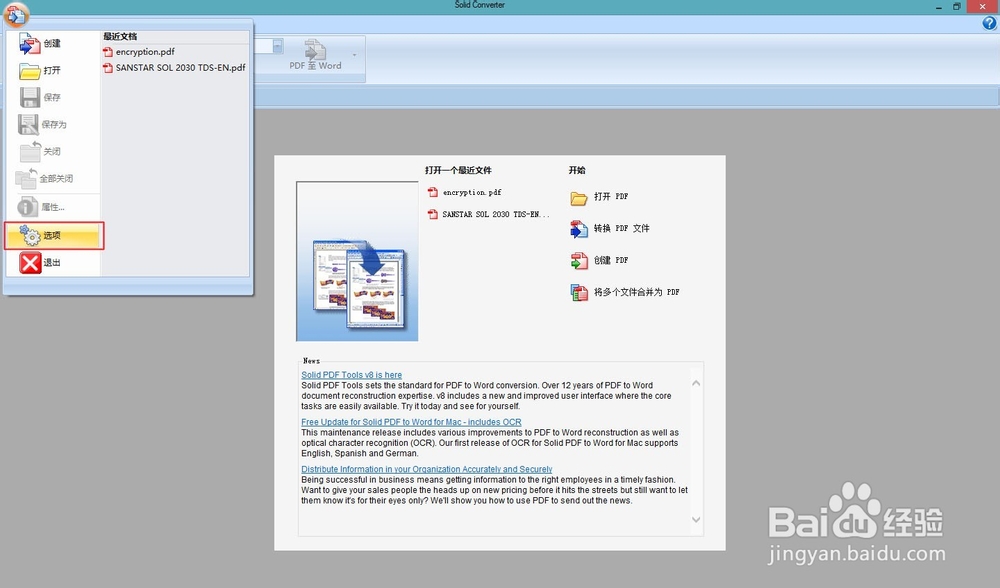This screenshot has height=588, width=1000.
Task: Click the 创建 PDF green arrow icon
Action: click(578, 260)
